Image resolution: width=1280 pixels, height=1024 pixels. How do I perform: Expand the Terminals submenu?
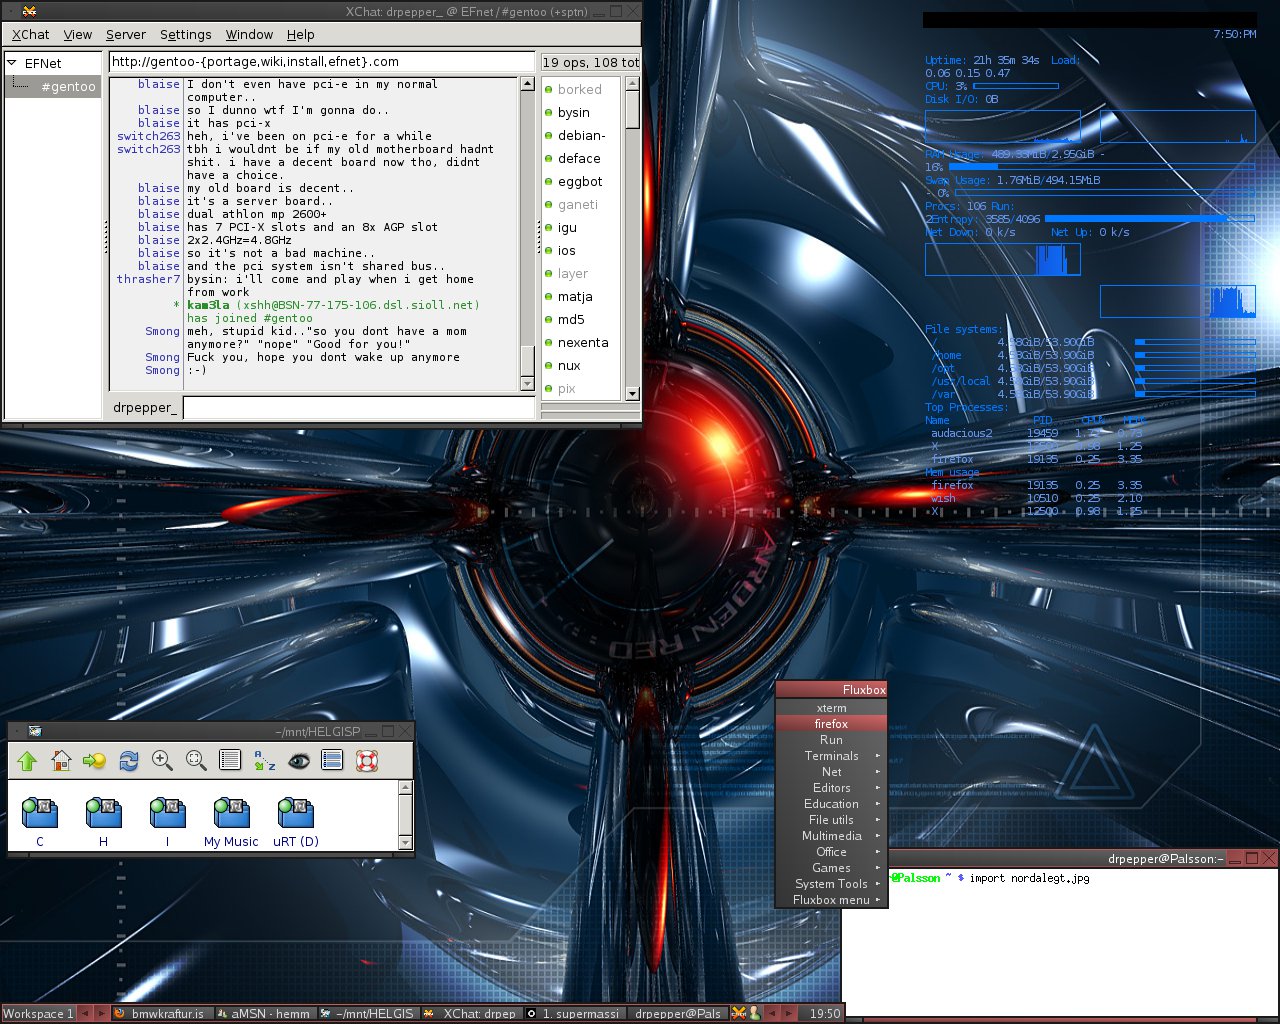click(832, 756)
